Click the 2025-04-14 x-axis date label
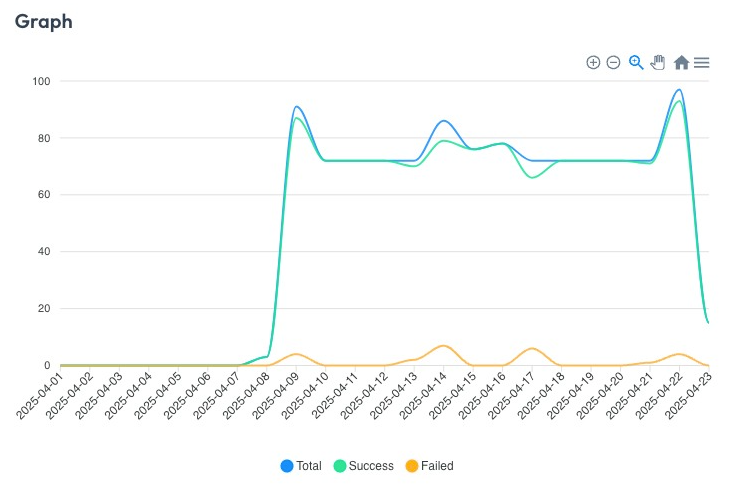 (x=427, y=396)
